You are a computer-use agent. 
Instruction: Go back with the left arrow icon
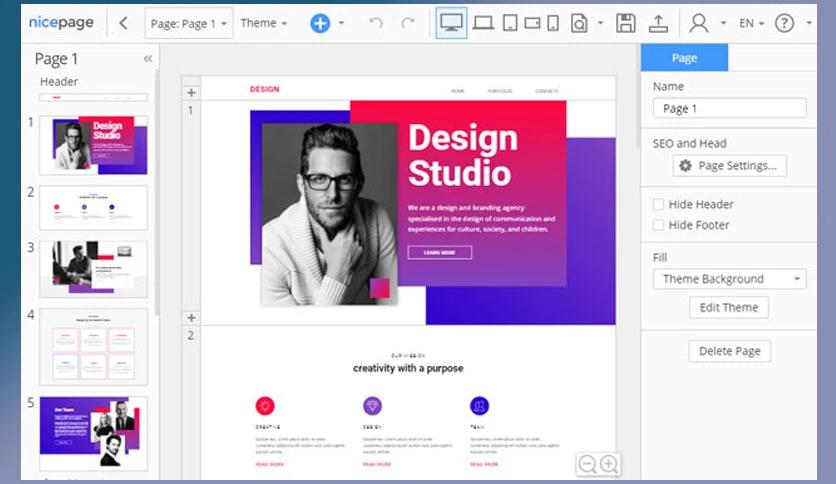[x=124, y=23]
